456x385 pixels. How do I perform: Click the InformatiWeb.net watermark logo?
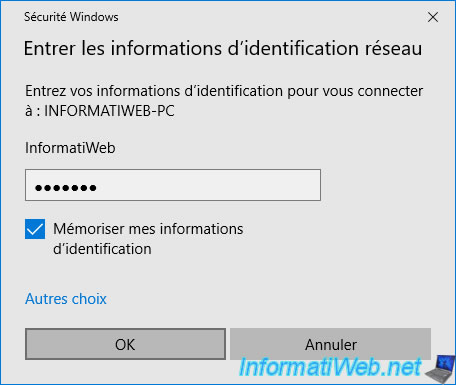(x=330, y=367)
